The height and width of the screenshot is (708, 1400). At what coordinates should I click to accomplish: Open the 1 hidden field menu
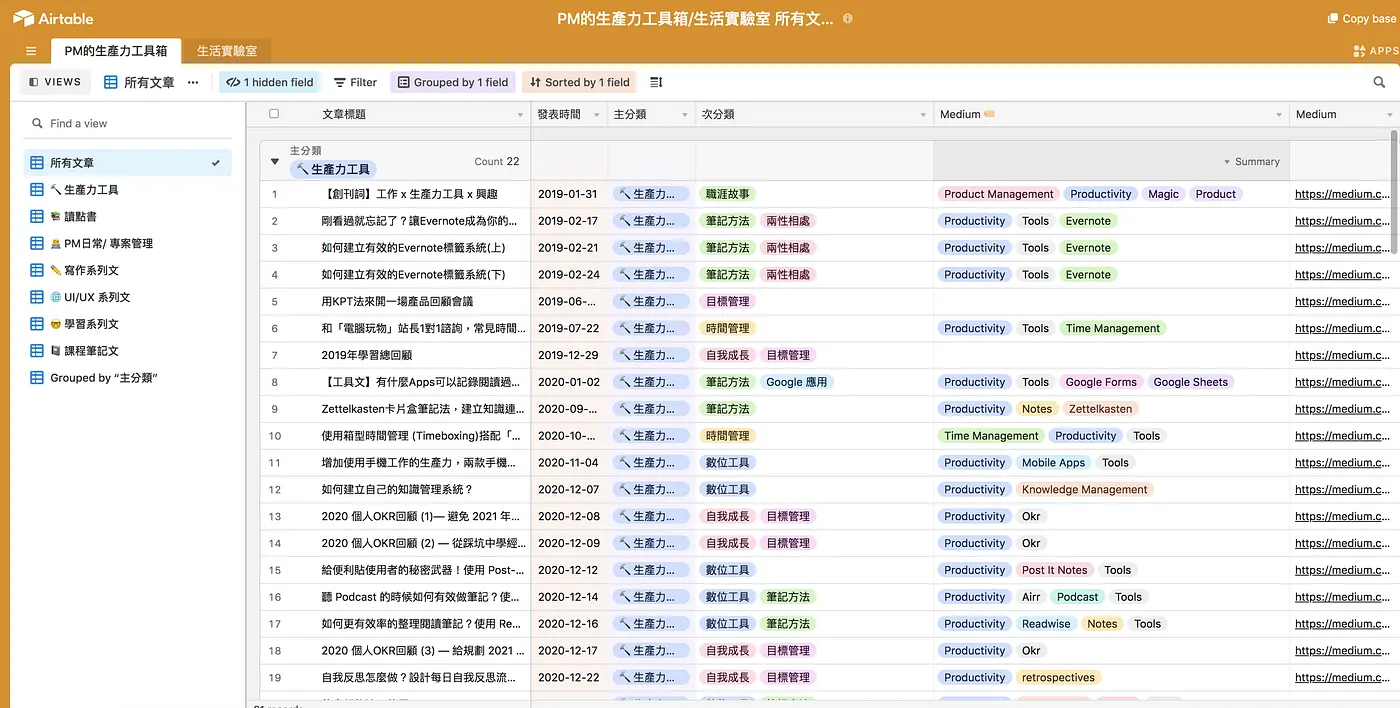tap(269, 82)
